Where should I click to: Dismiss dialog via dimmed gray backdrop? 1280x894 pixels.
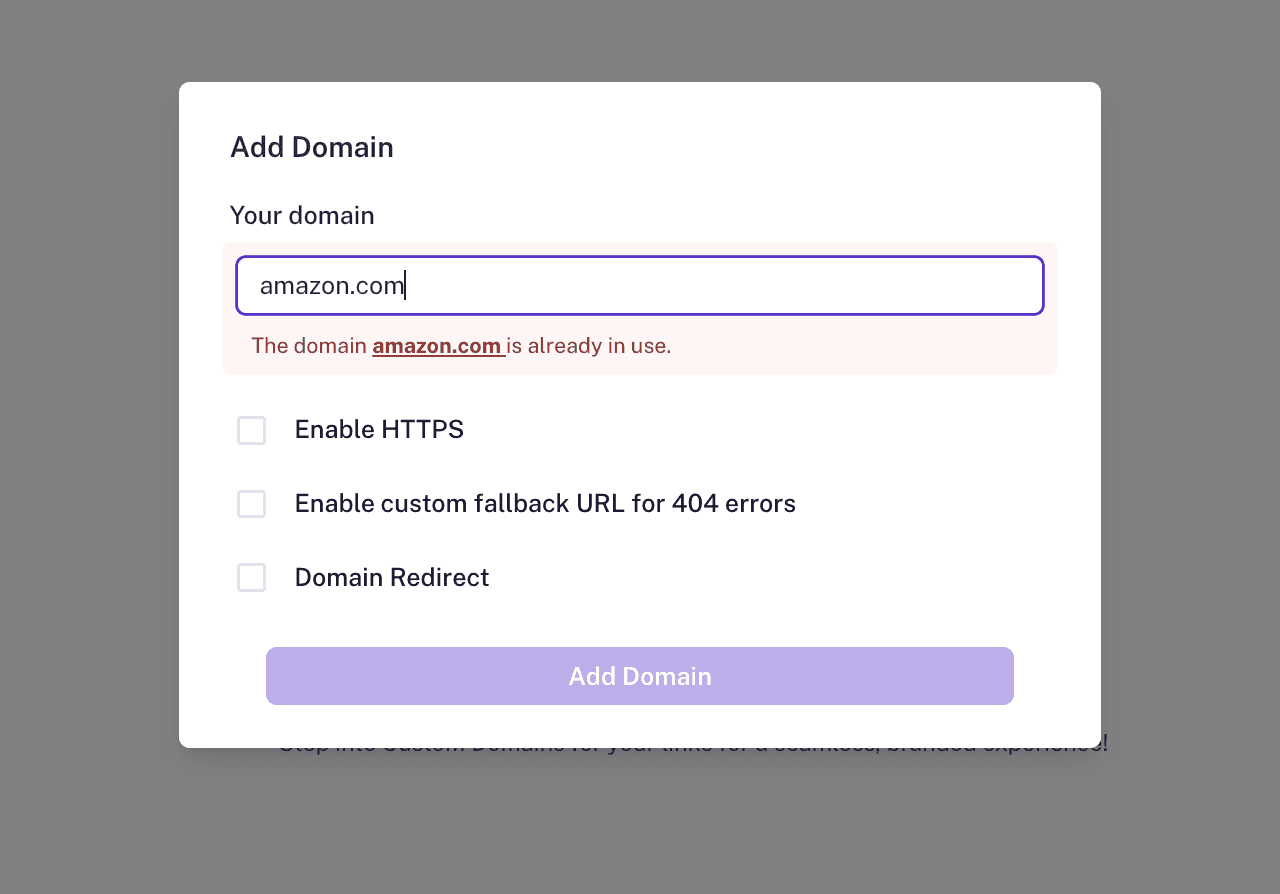(x=90, y=450)
